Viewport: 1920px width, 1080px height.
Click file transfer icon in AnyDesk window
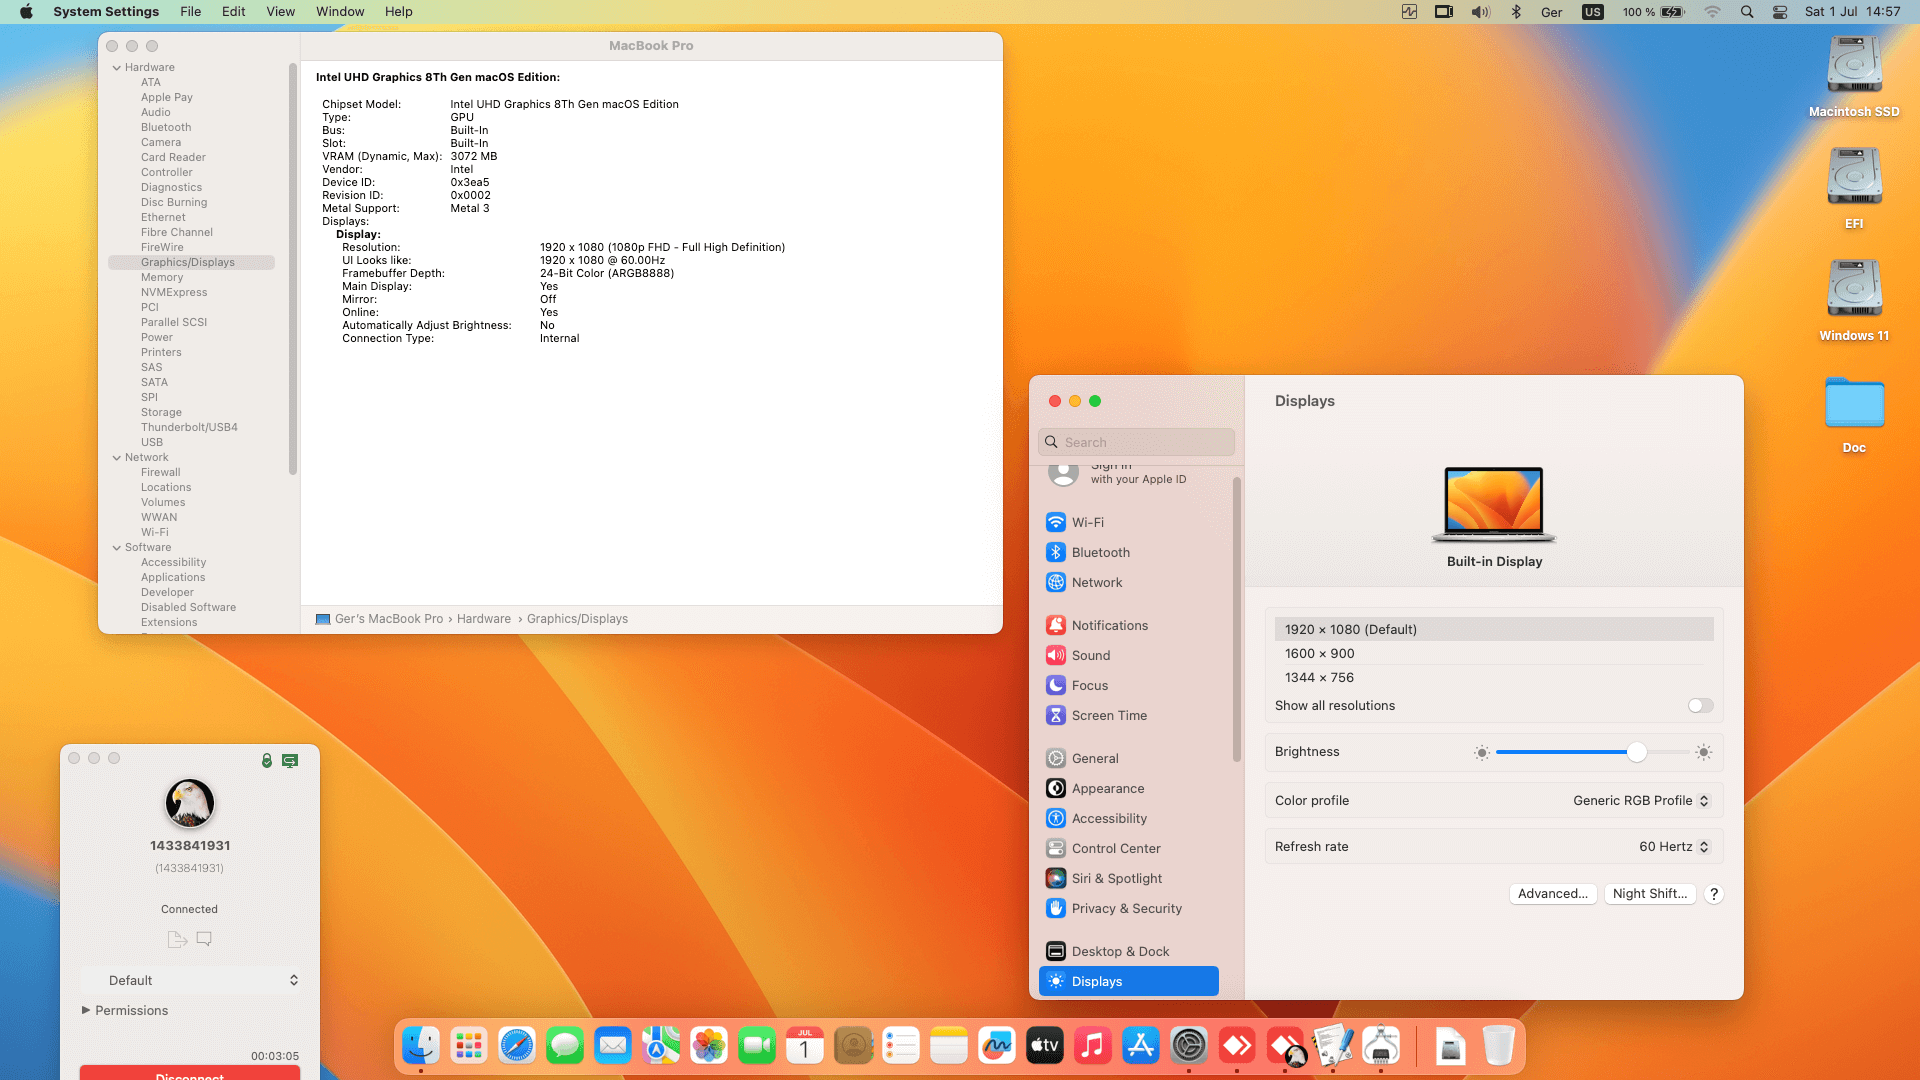pyautogui.click(x=177, y=939)
